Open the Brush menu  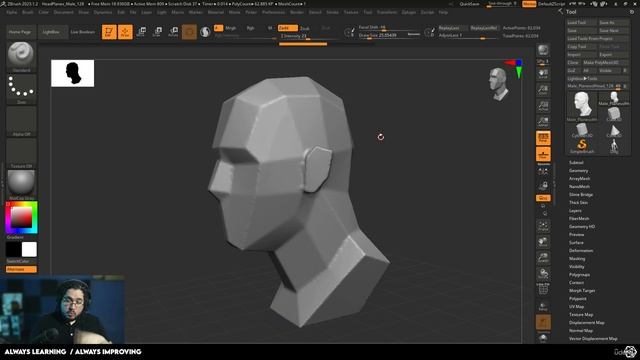(x=28, y=12)
